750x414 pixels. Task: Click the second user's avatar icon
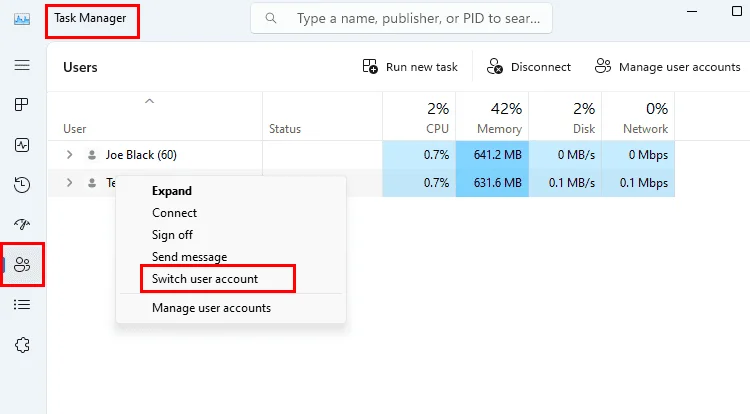coord(91,183)
